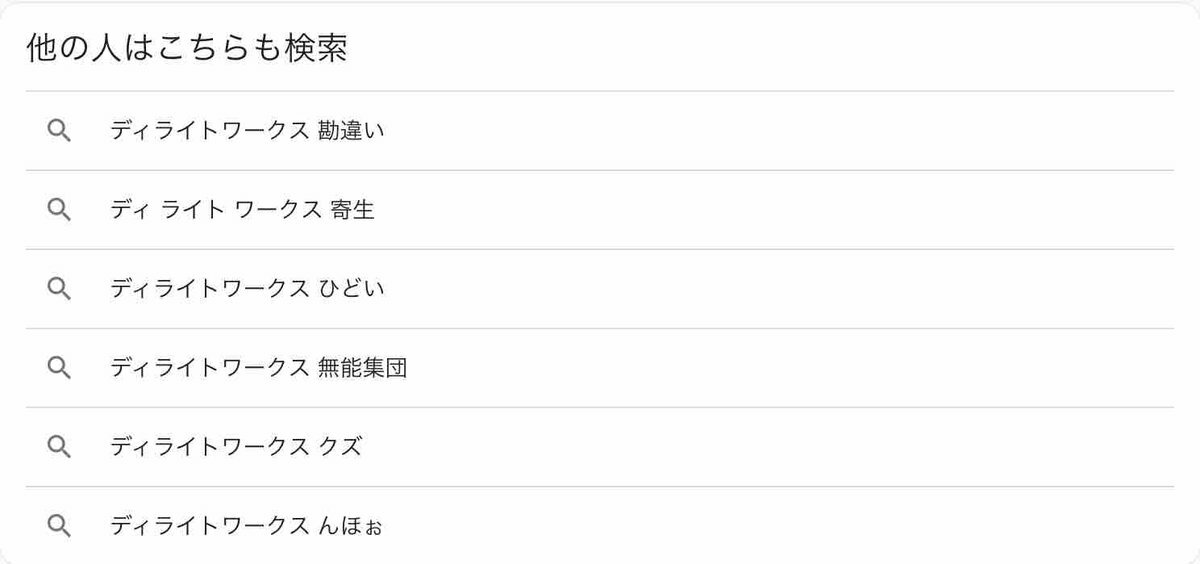
Task: Click the word クズ in the fifth suggestion
Action: coord(340,447)
